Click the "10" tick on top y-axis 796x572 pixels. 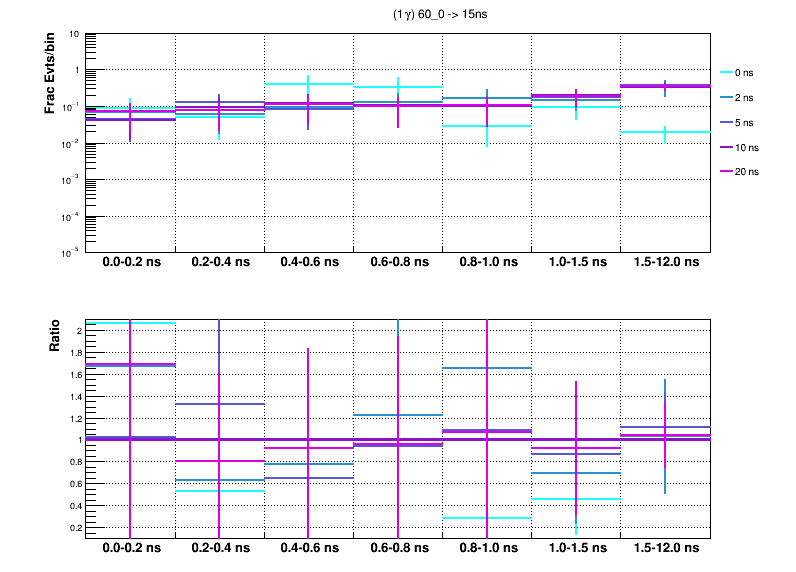[75, 34]
